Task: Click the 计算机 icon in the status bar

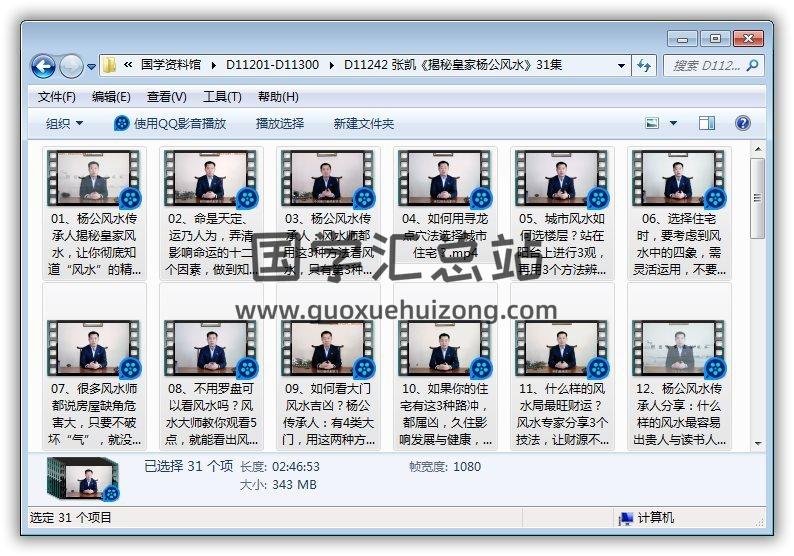Action: point(626,518)
